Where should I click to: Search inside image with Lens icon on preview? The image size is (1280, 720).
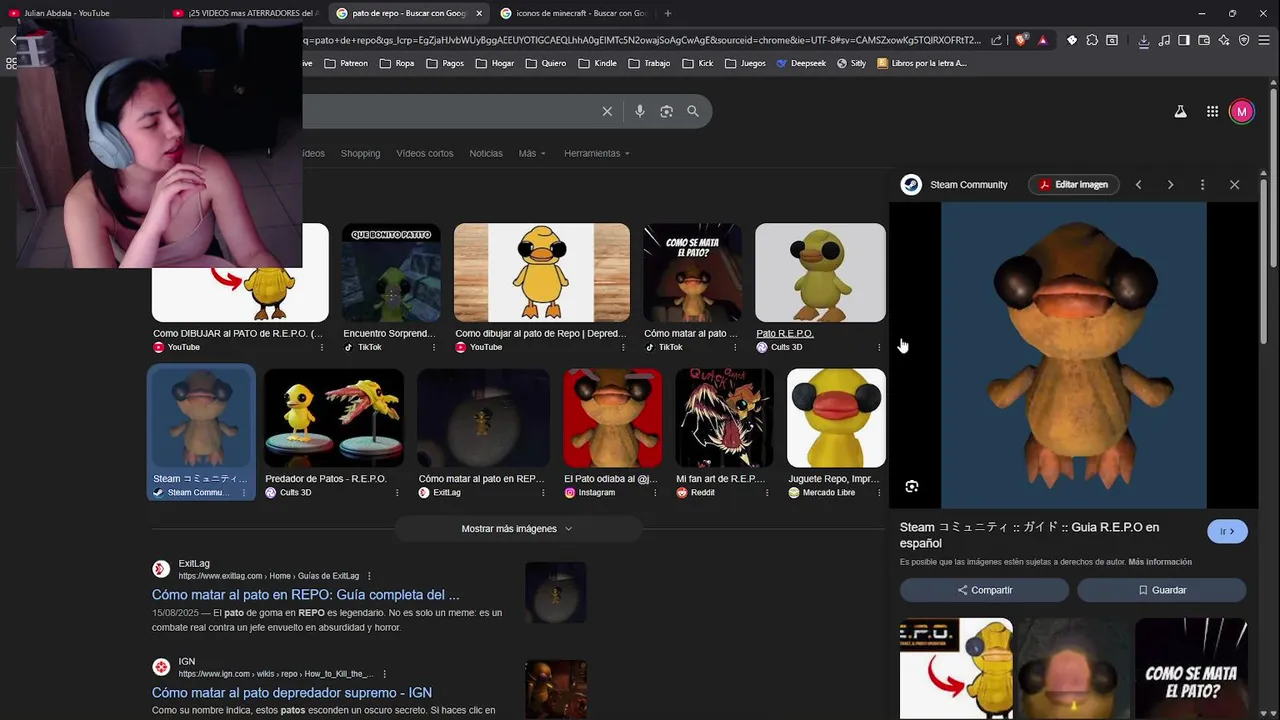911,486
